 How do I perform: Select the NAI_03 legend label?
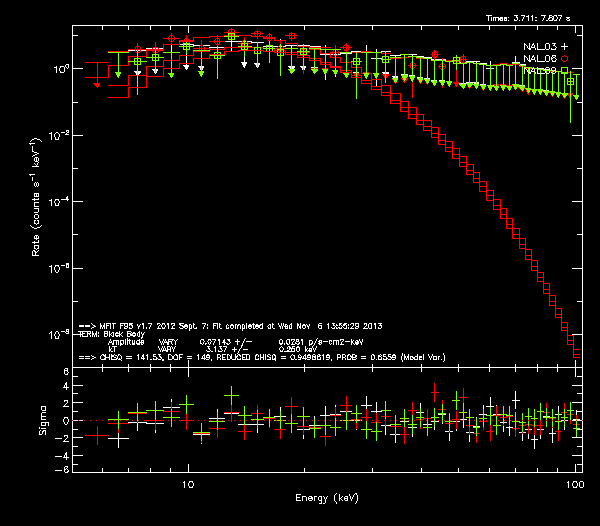[539, 47]
